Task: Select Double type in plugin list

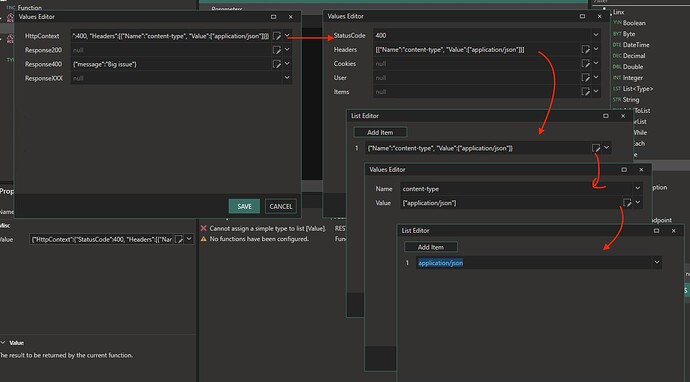Action: coord(633,67)
